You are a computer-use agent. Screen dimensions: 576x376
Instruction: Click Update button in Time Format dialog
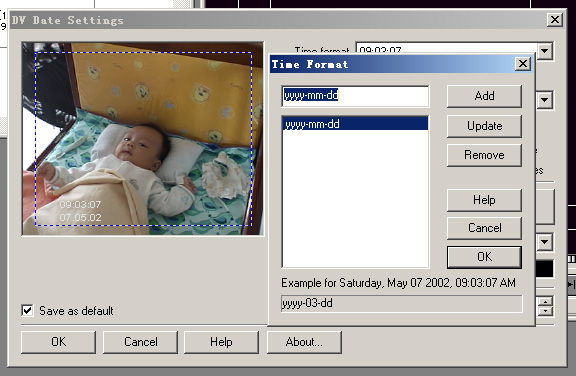point(484,126)
